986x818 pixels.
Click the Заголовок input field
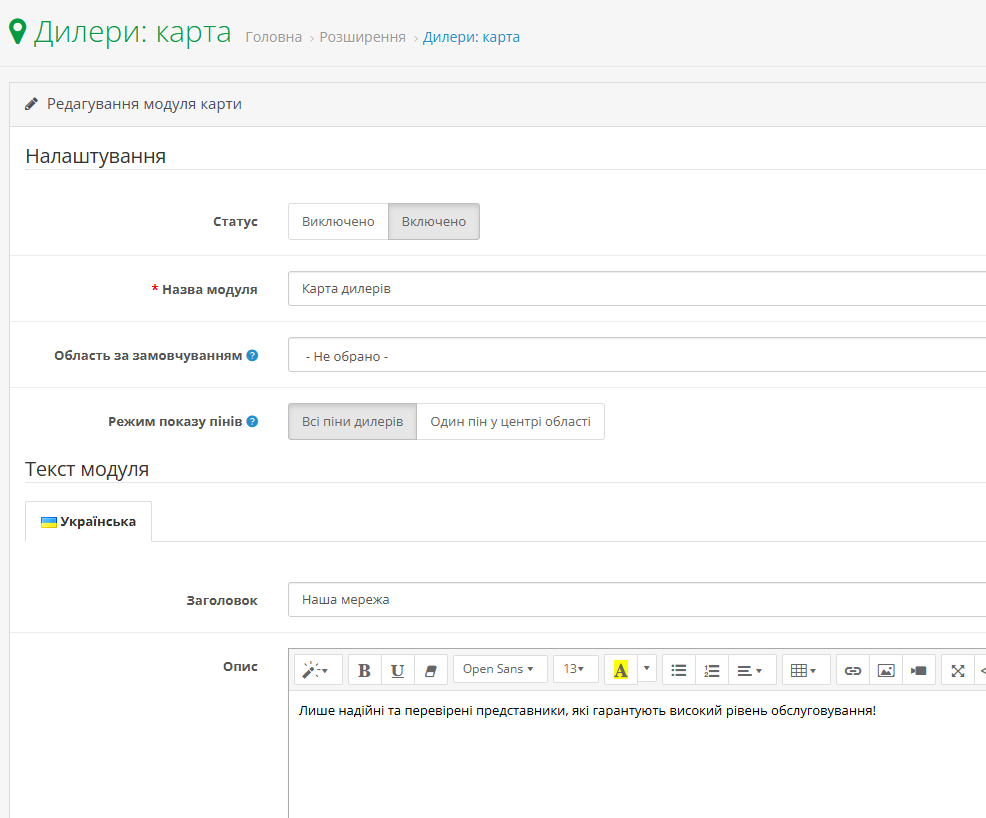coord(637,600)
